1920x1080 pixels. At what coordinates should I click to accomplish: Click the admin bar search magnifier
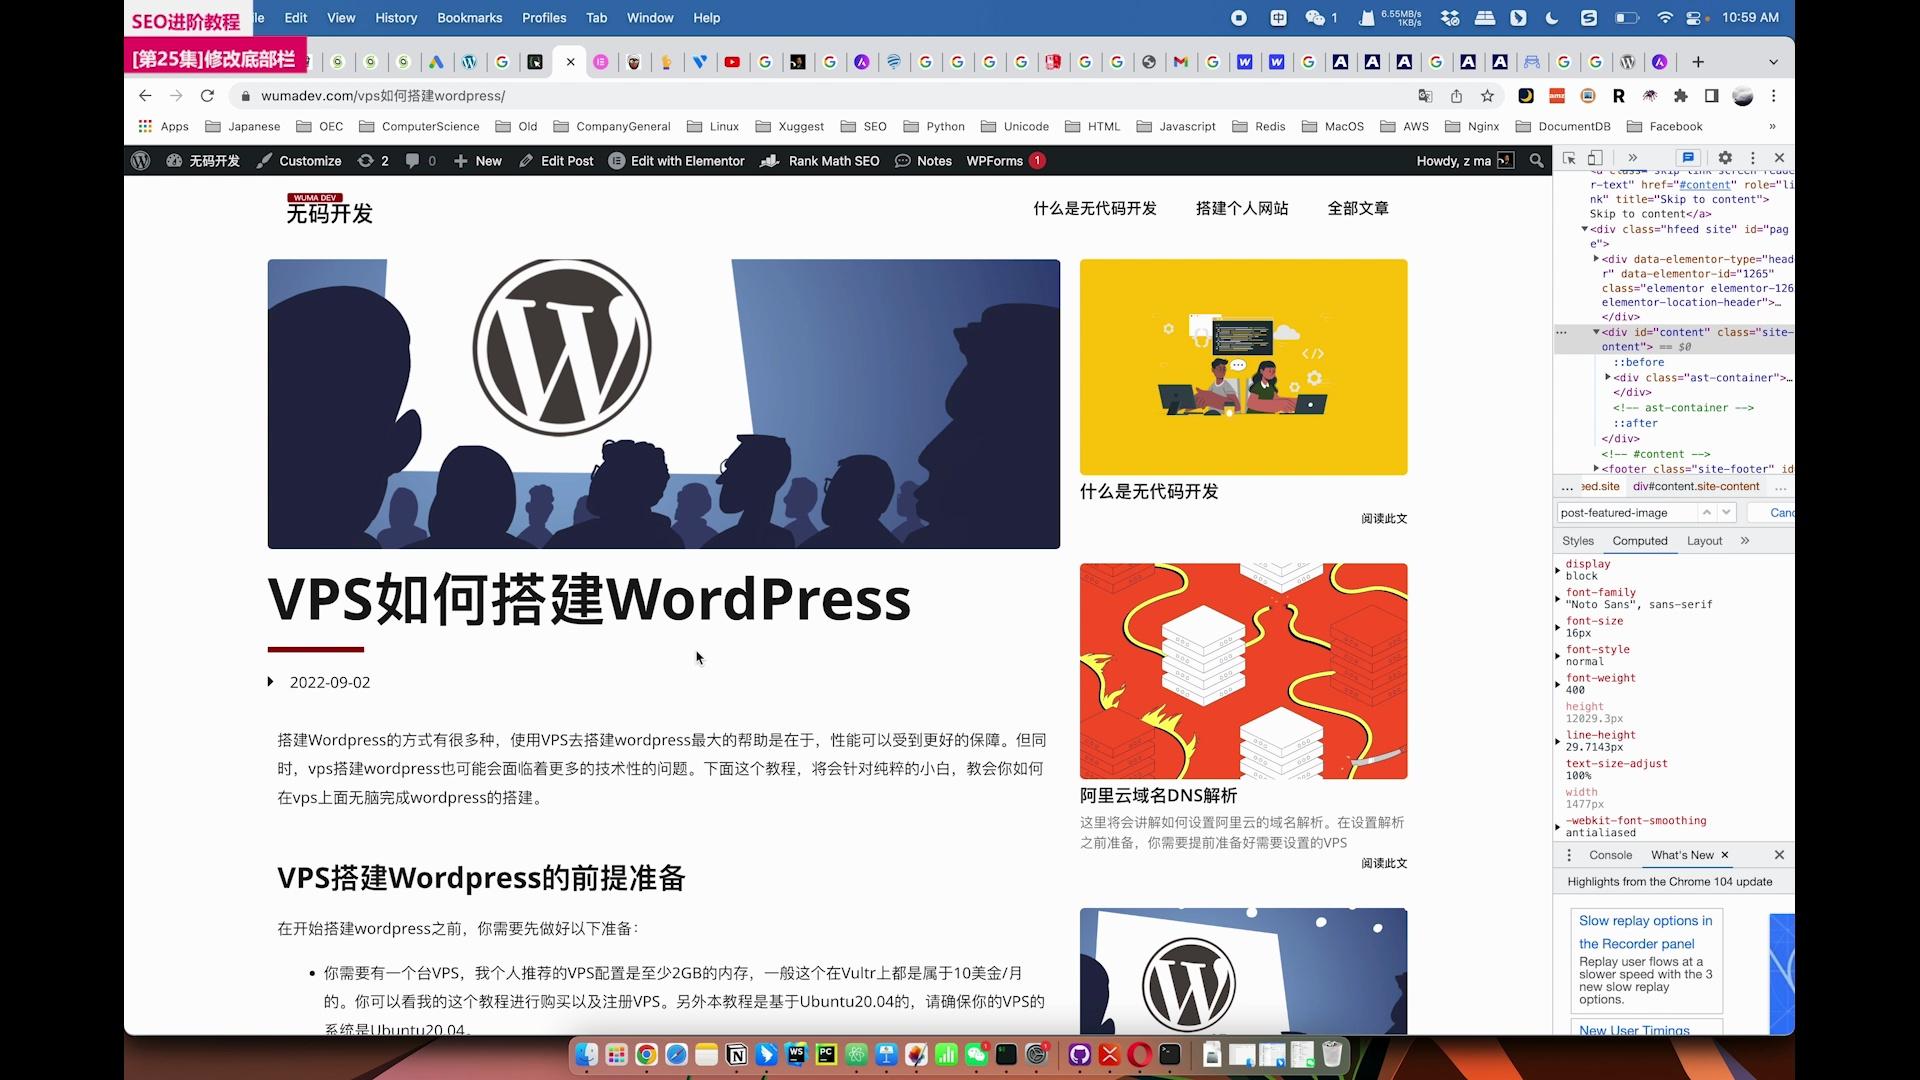[x=1536, y=160]
